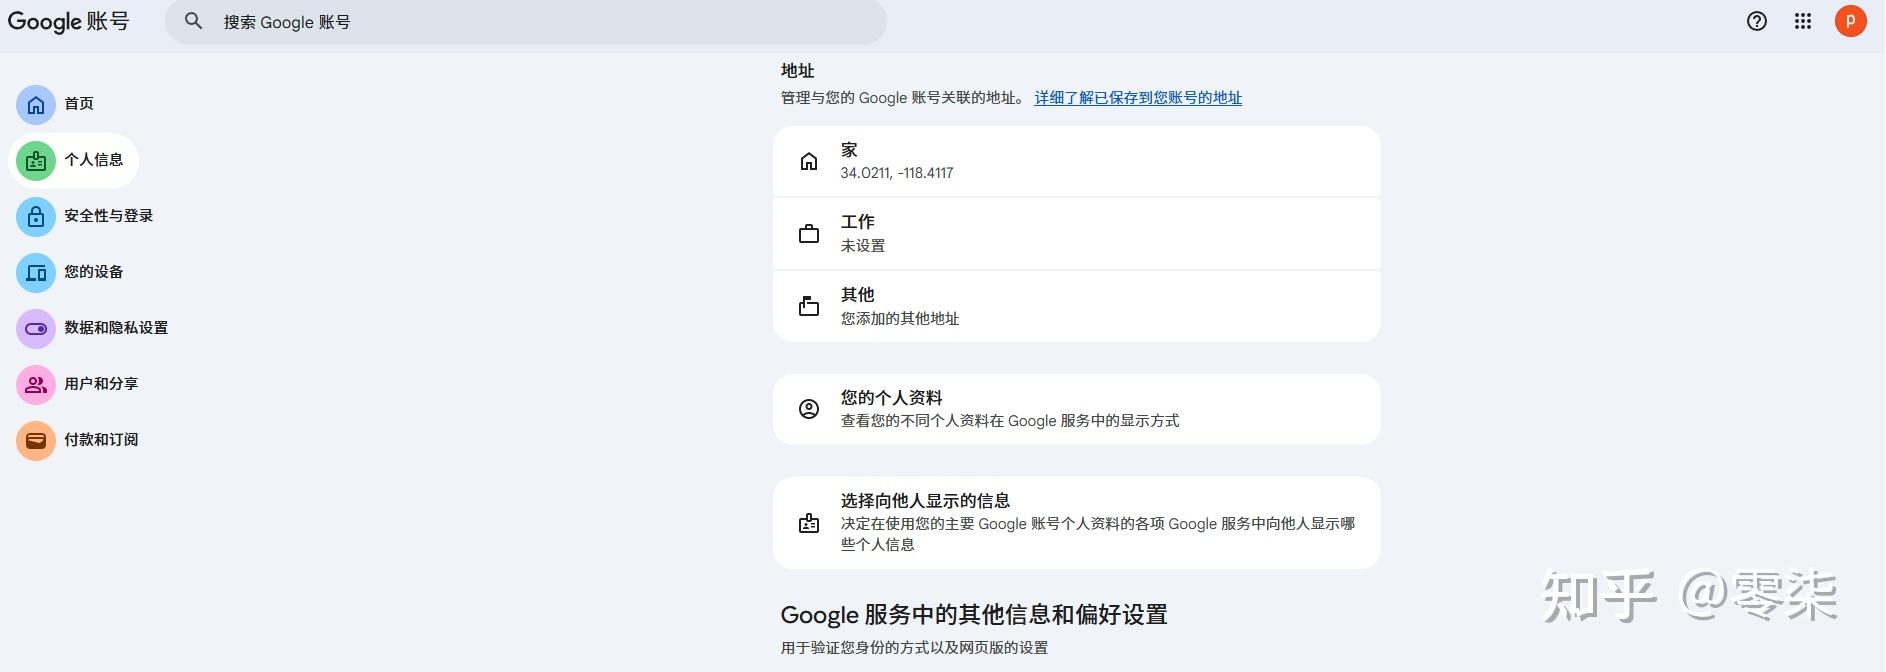1886x672 pixels.
Task: Focus the 搜索 Google 账号 search field
Action: pos(540,22)
